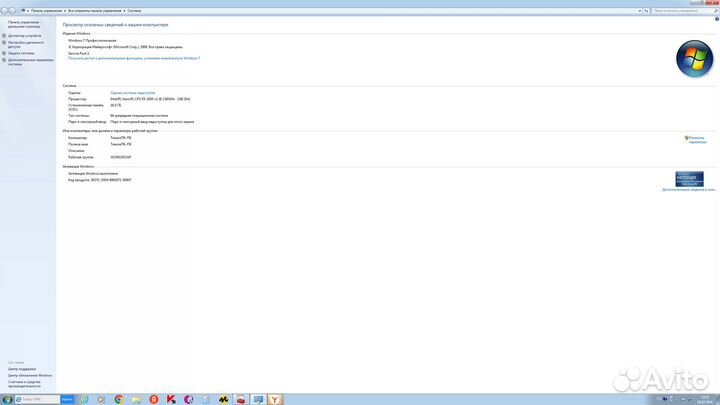Click the Change settings link for computer name
This screenshot has width=720, height=405.
(x=696, y=140)
